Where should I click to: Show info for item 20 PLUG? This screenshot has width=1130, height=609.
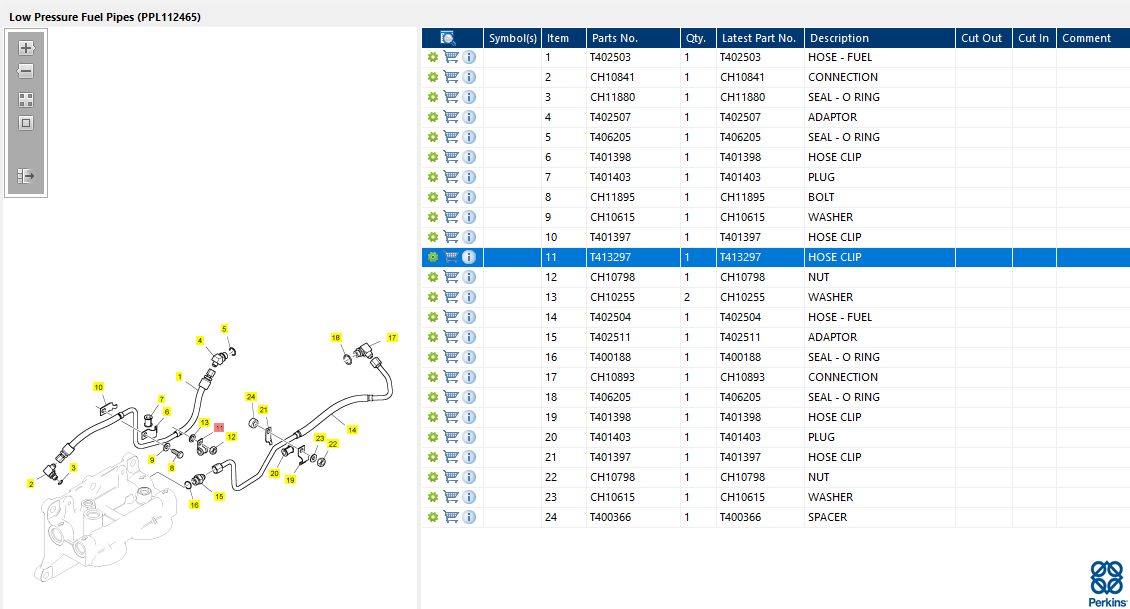[469, 437]
